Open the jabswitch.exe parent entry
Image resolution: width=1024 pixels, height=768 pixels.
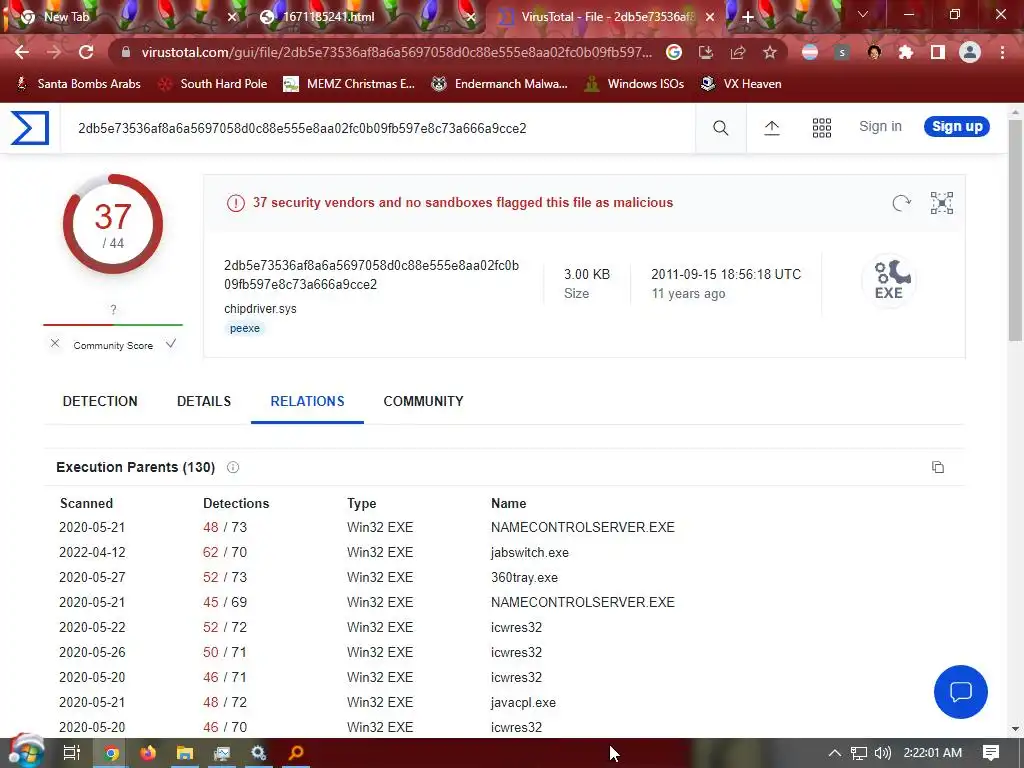click(x=530, y=552)
